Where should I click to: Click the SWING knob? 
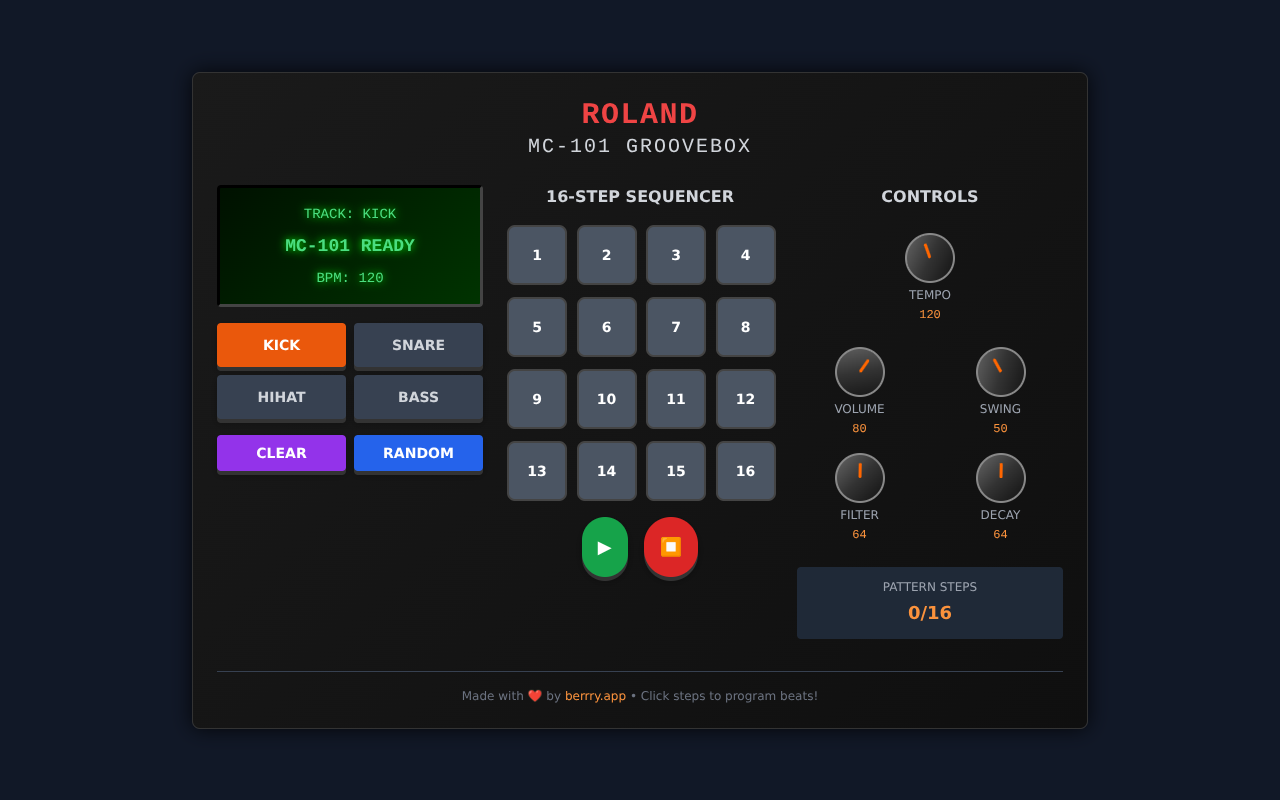pos(1000,372)
